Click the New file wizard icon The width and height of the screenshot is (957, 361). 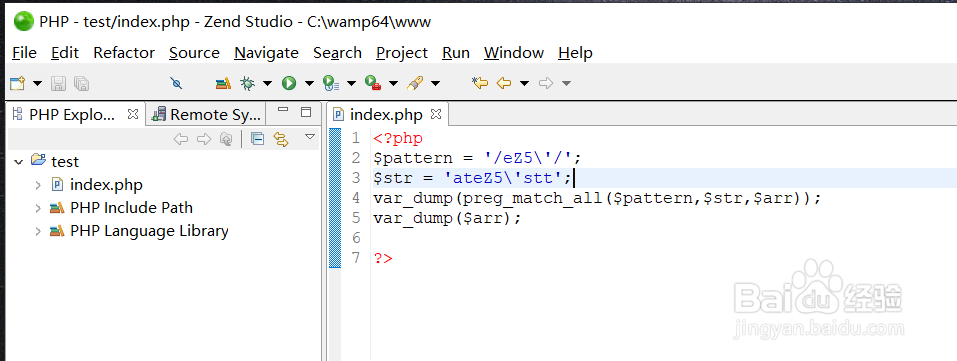coord(18,83)
